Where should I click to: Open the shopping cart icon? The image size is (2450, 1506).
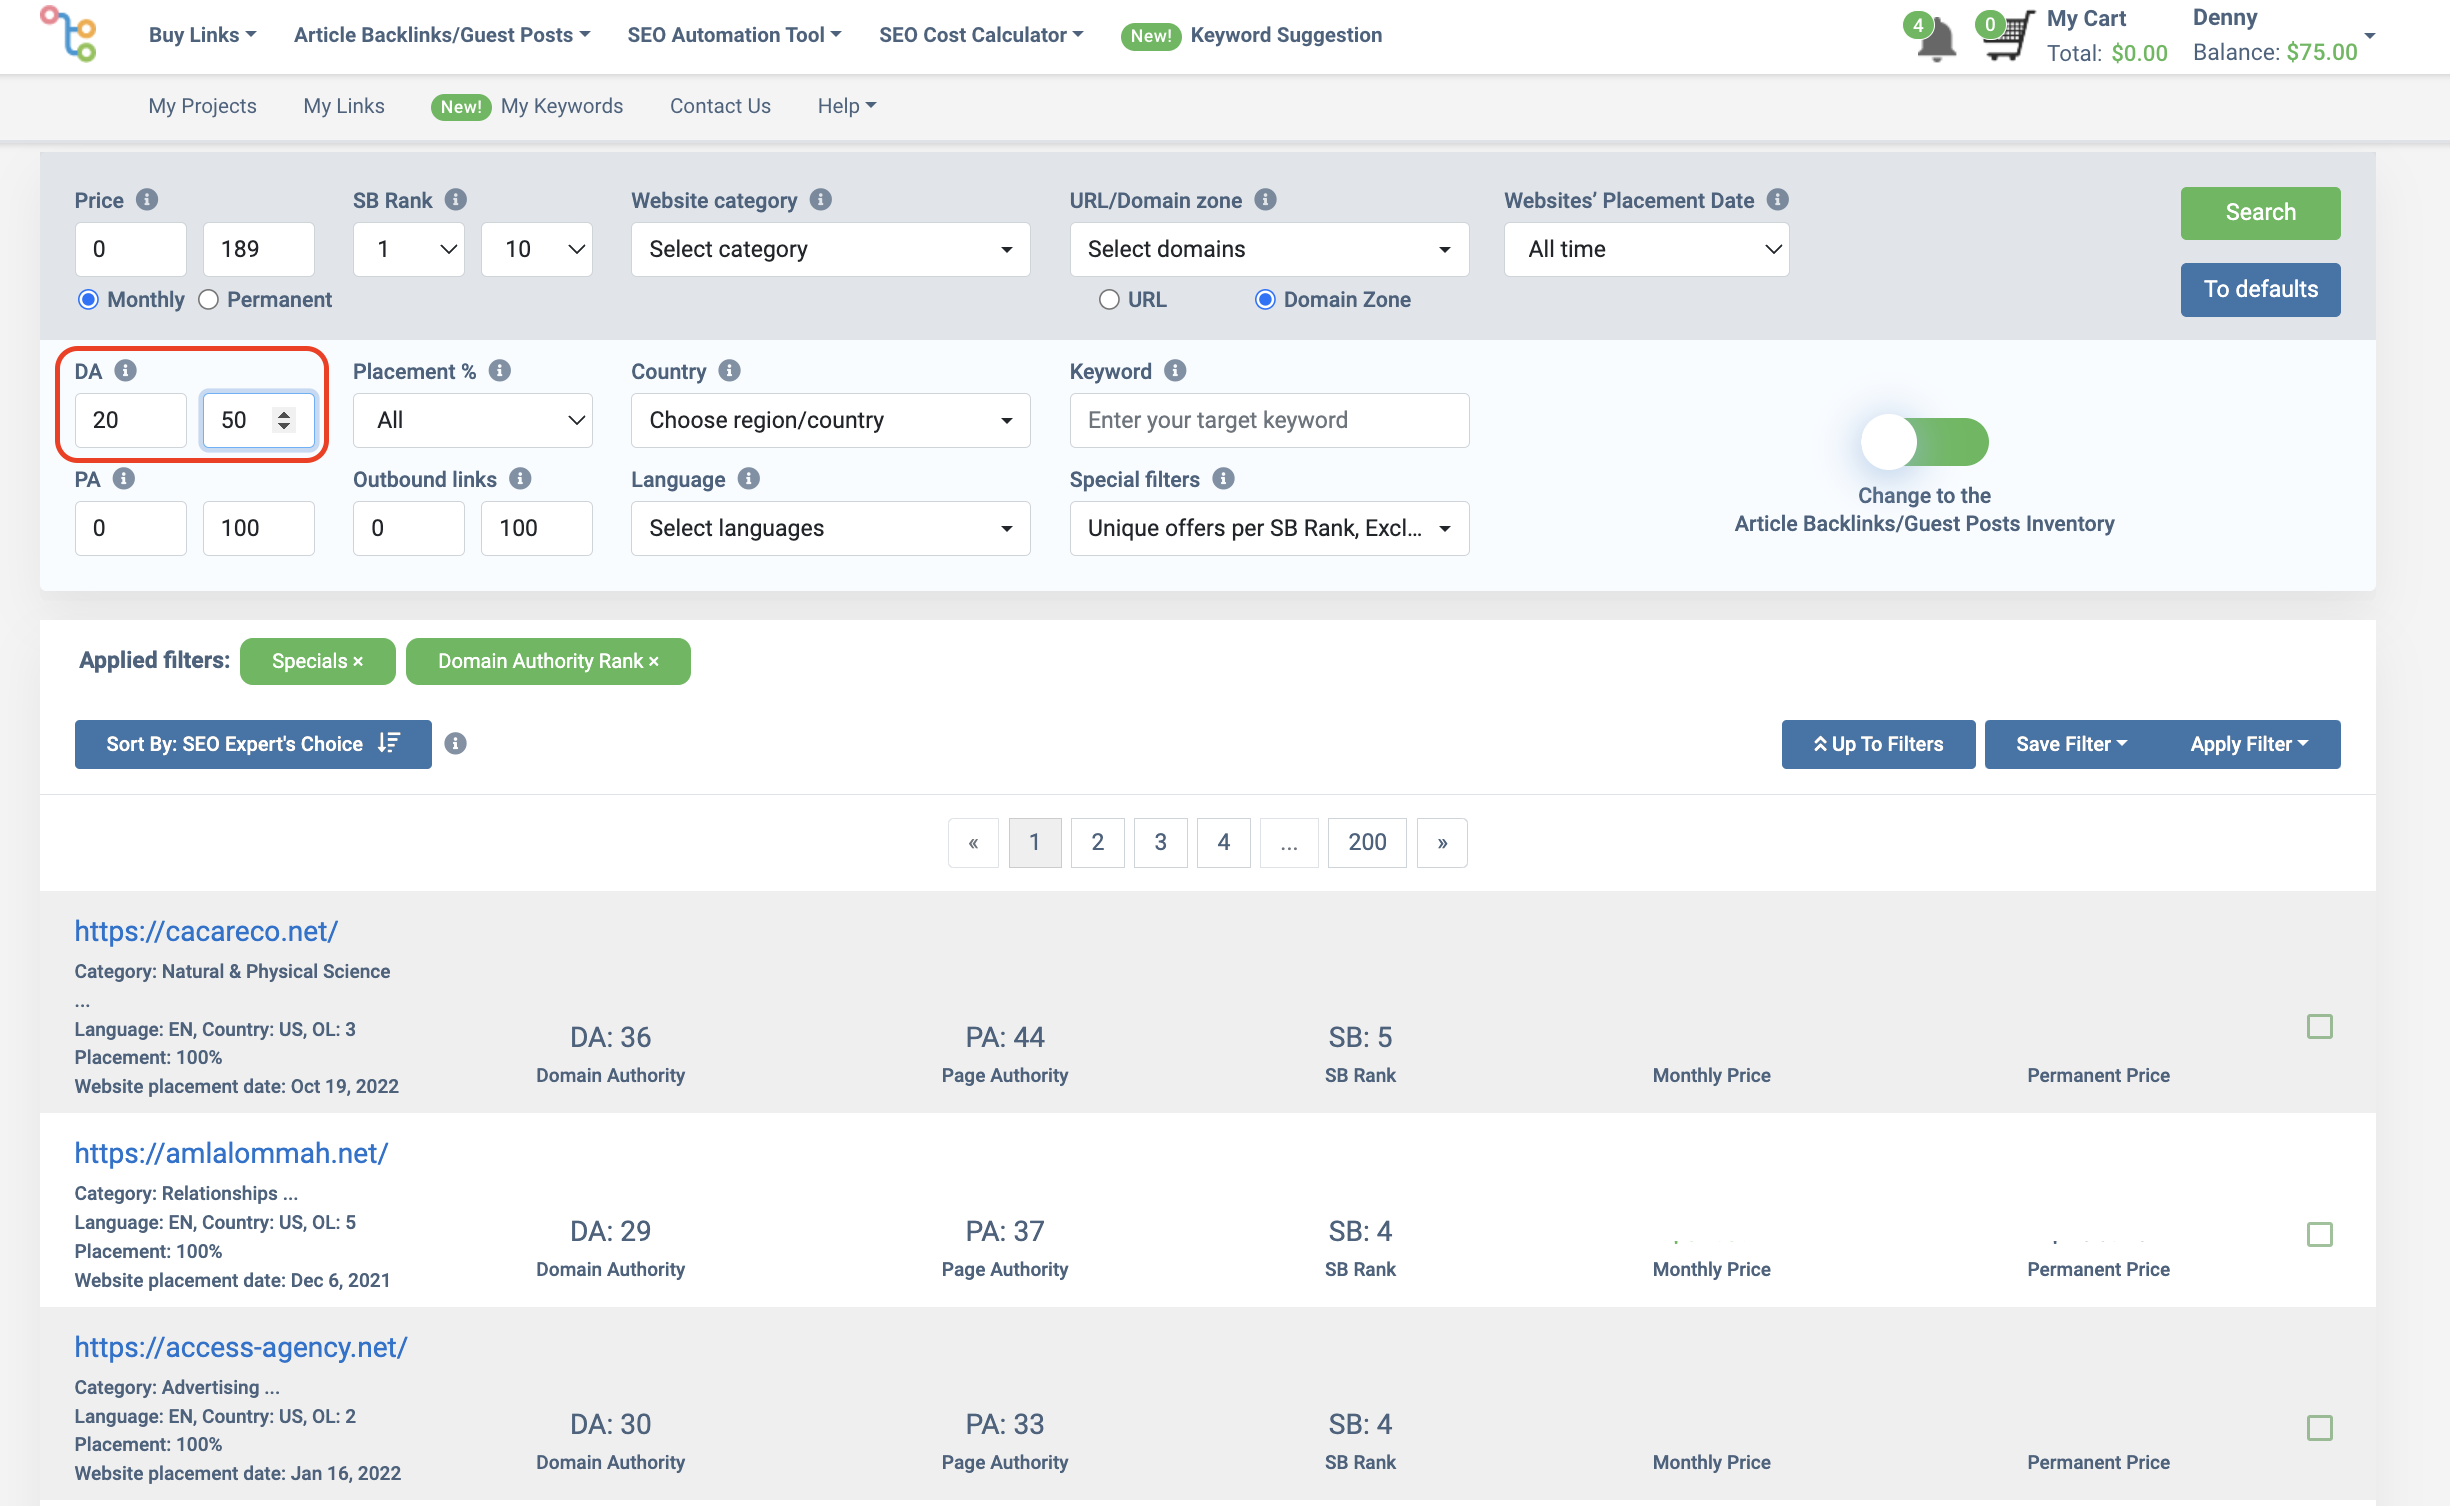(x=2010, y=38)
